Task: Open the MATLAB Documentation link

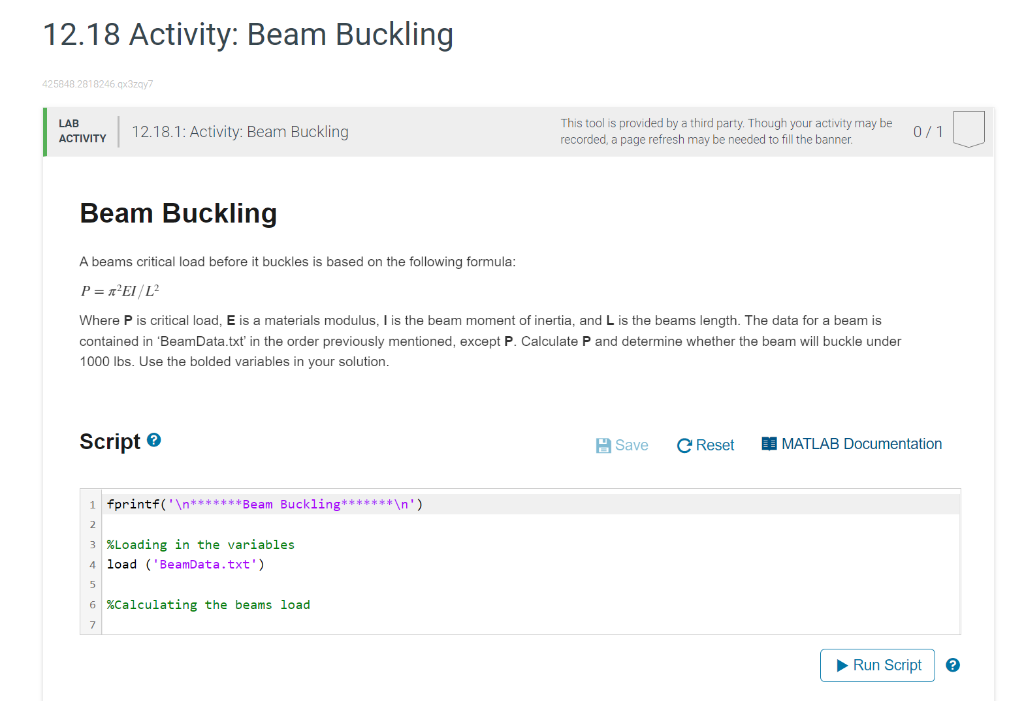Action: point(852,444)
